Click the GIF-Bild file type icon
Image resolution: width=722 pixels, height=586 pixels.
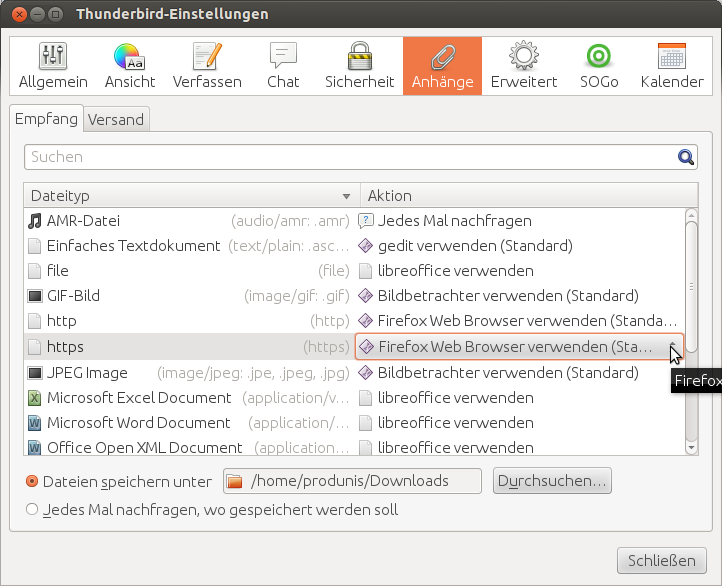[35, 296]
